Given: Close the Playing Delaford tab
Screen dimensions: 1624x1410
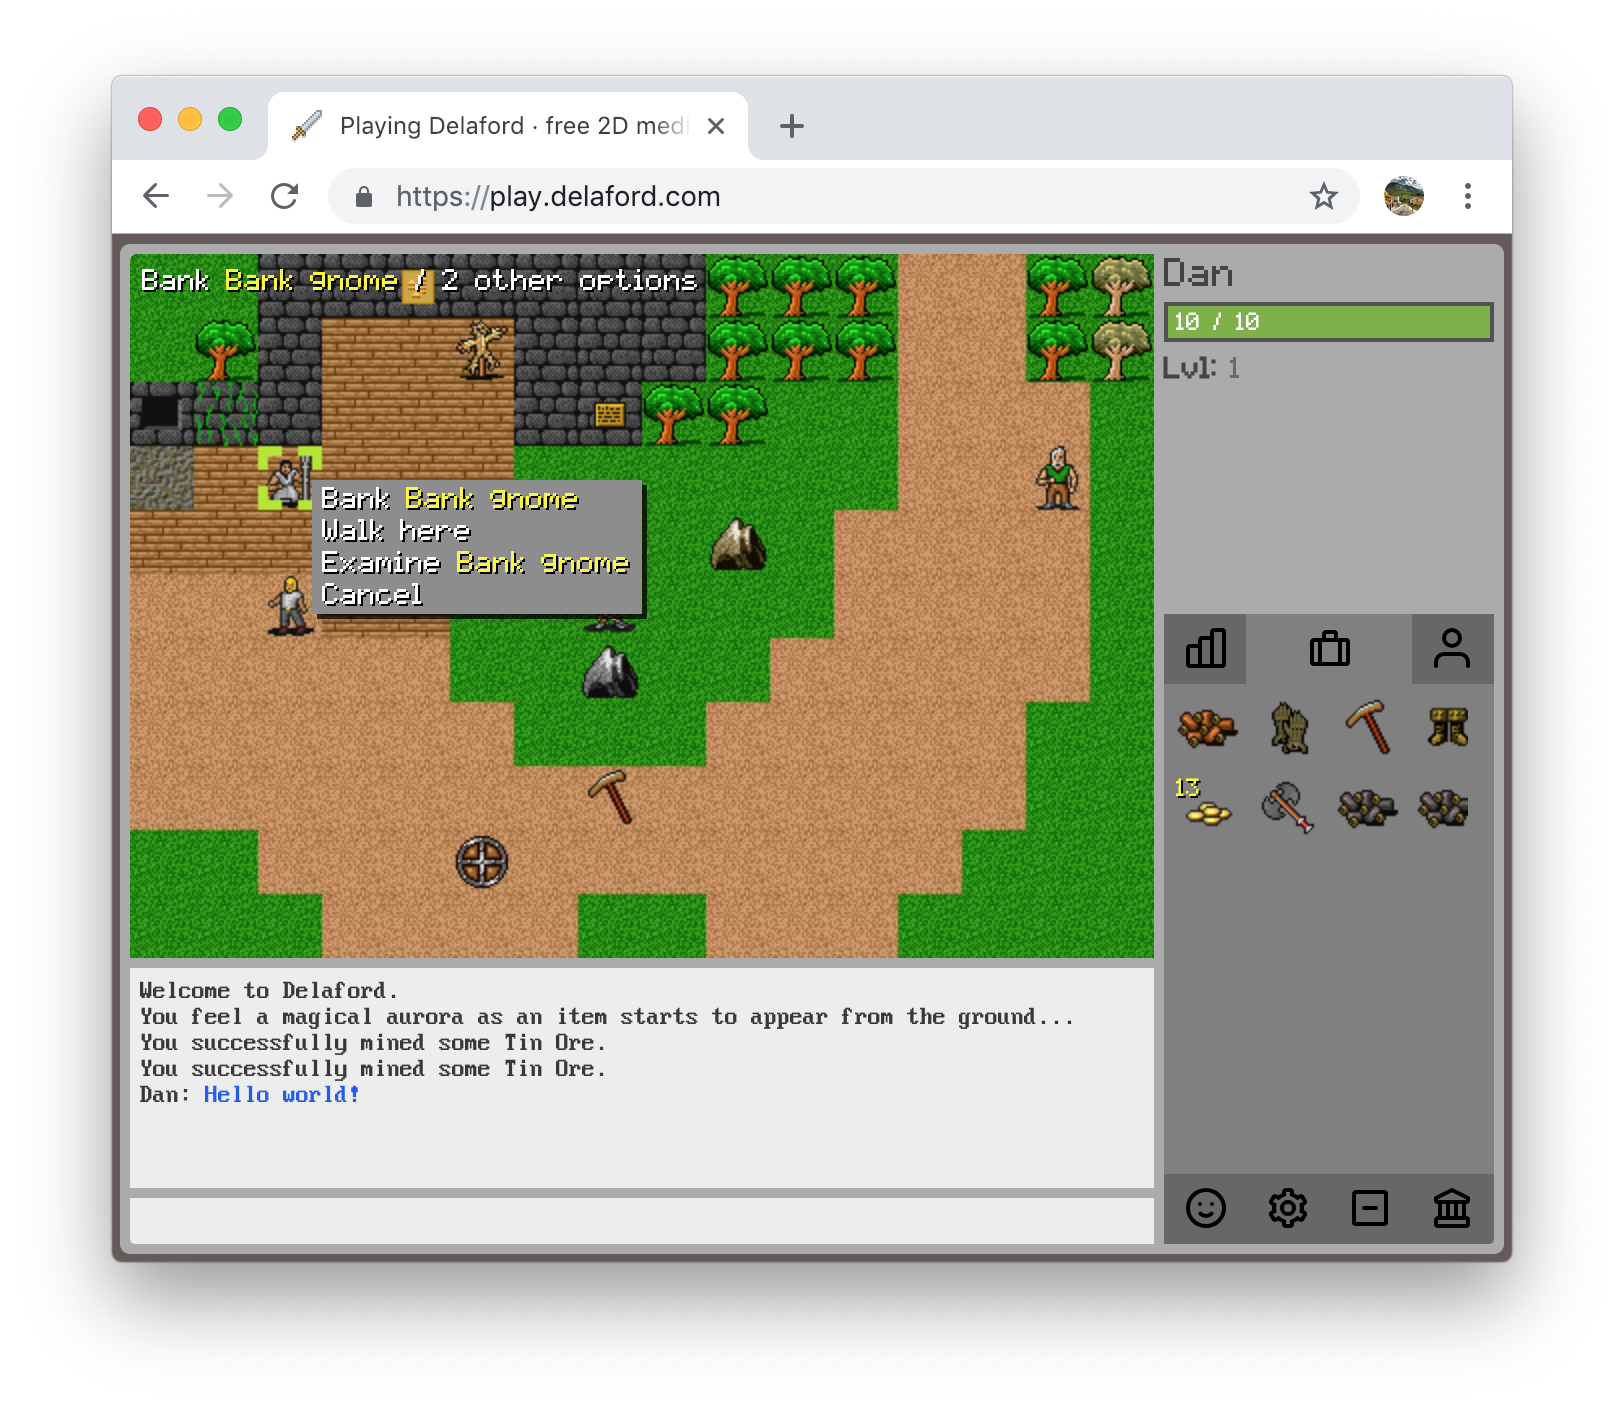Looking at the screenshot, I should pyautogui.click(x=716, y=126).
